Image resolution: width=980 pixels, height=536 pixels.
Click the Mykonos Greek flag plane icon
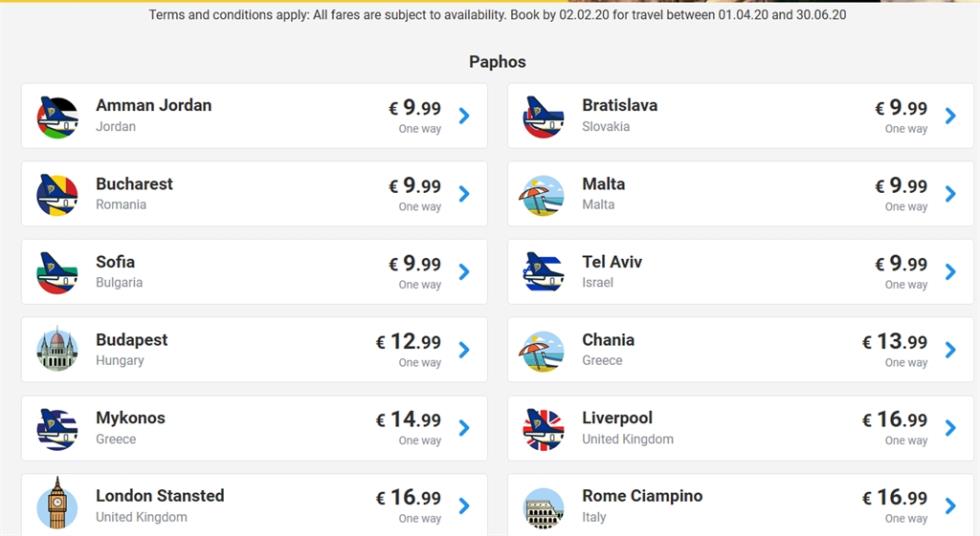(x=58, y=429)
